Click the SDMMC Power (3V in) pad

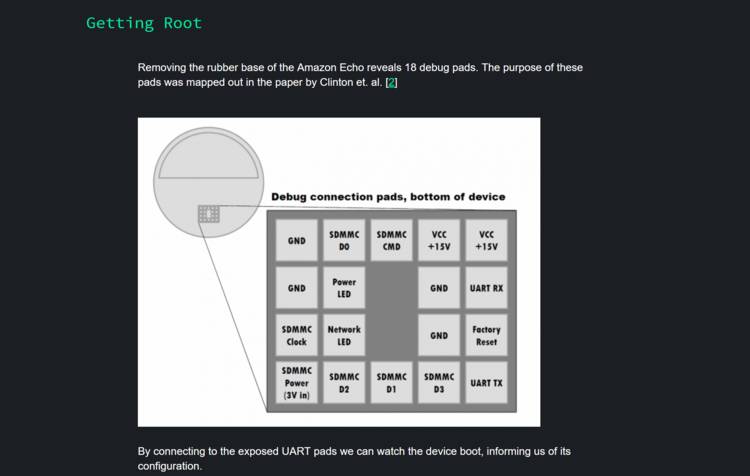pyautogui.click(x=297, y=383)
